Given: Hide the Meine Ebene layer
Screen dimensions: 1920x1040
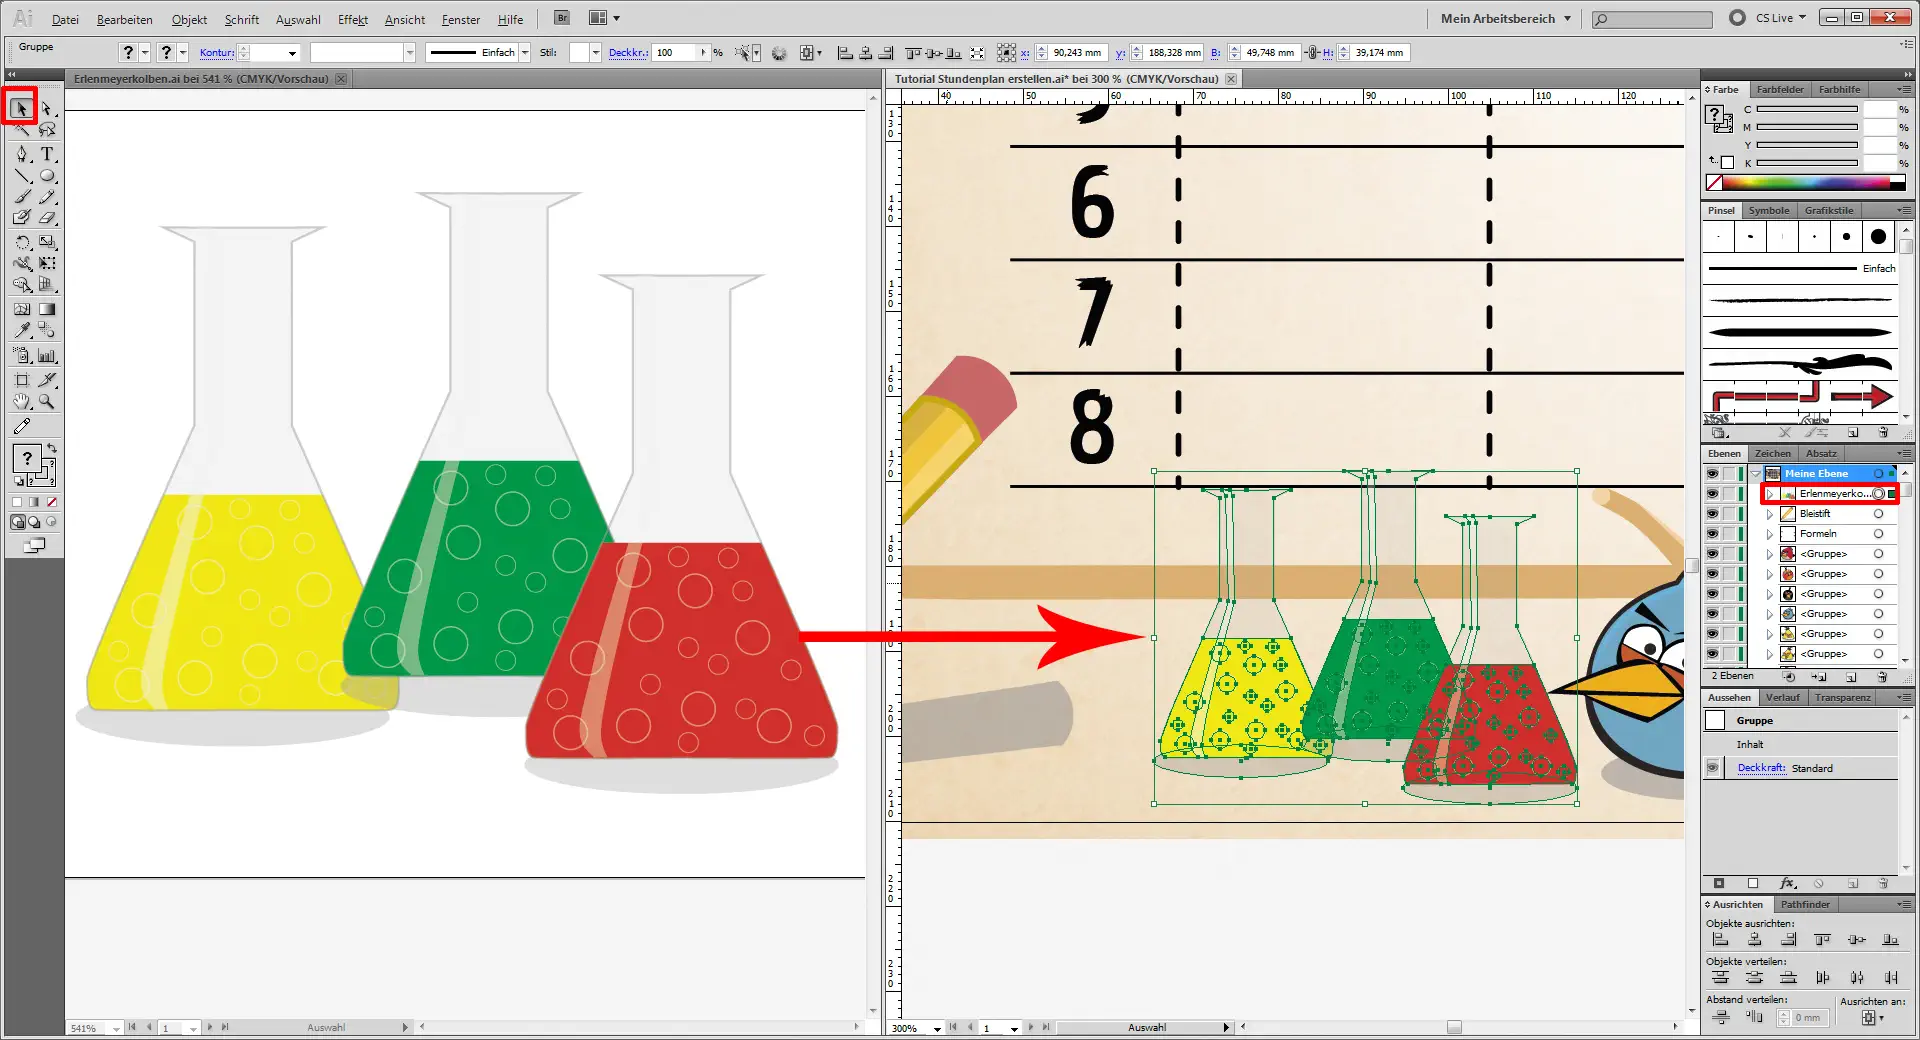Looking at the screenshot, I should coord(1712,474).
